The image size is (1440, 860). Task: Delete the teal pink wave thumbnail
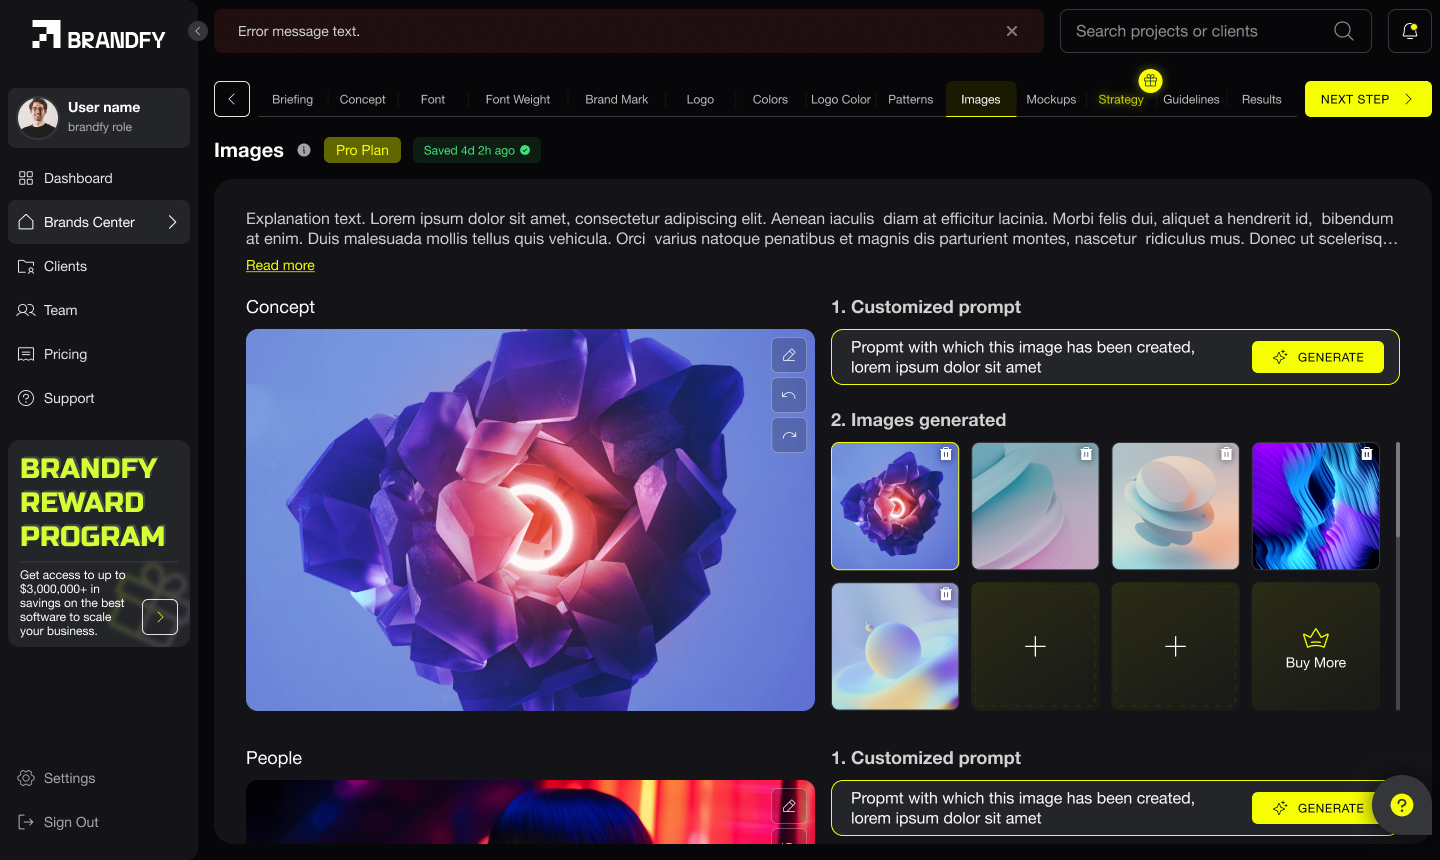click(1086, 454)
